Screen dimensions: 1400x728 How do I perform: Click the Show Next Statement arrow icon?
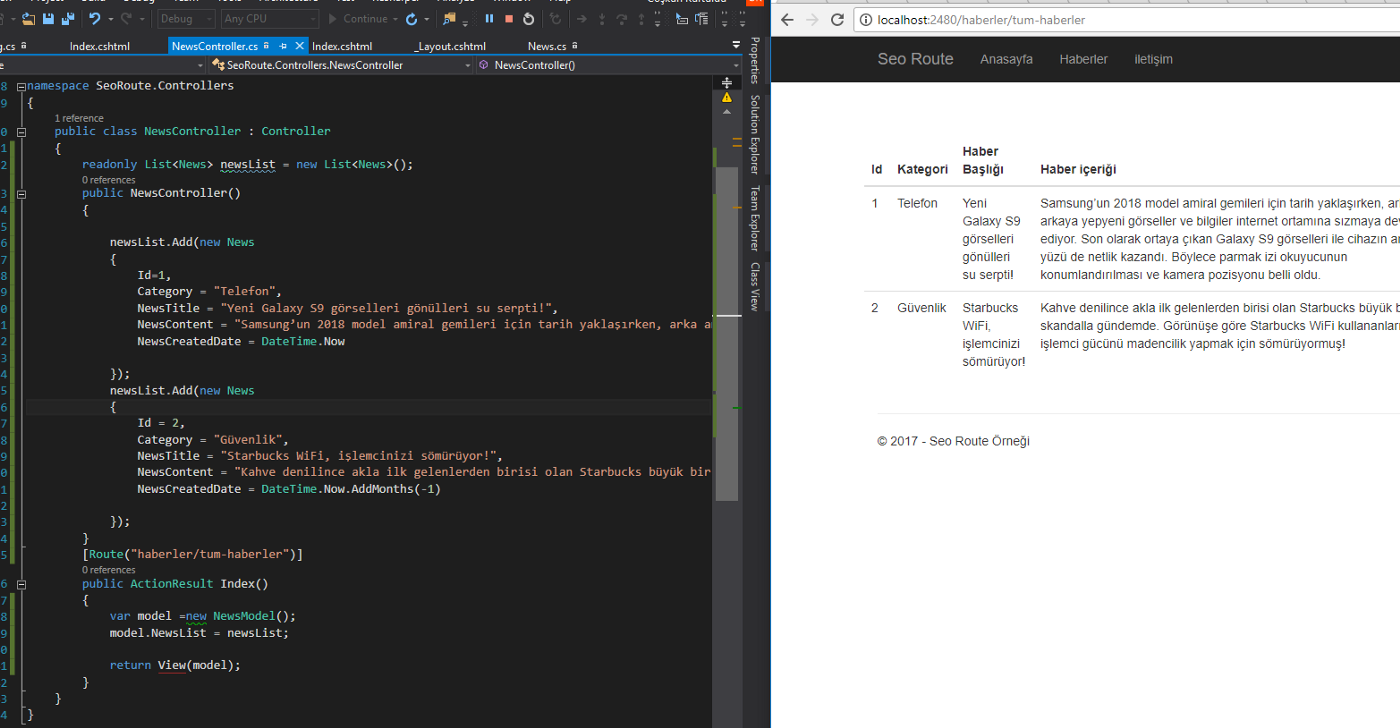tap(581, 19)
